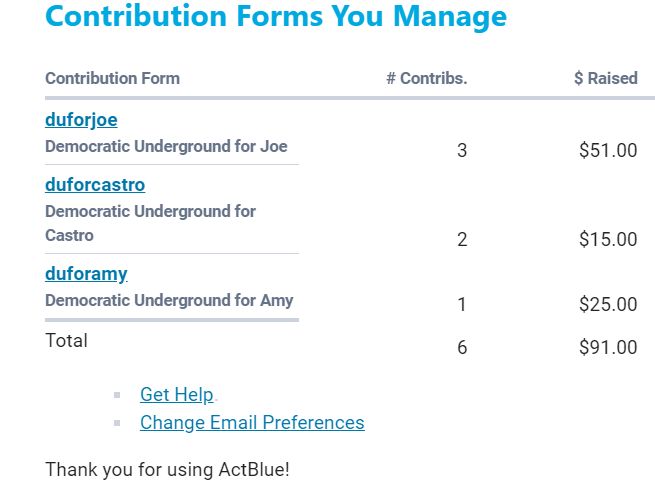Click the # Contribs. column header
655x502 pixels.
tap(427, 78)
